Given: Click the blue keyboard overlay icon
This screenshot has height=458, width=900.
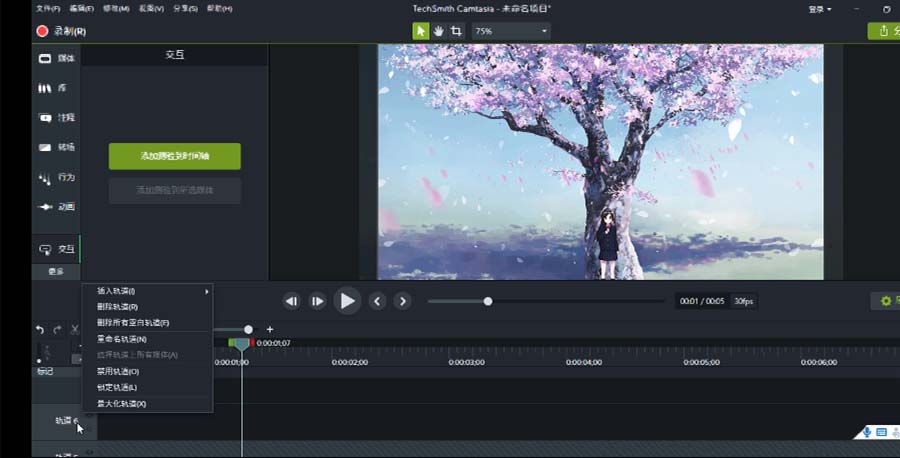Looking at the screenshot, I should coord(882,432).
